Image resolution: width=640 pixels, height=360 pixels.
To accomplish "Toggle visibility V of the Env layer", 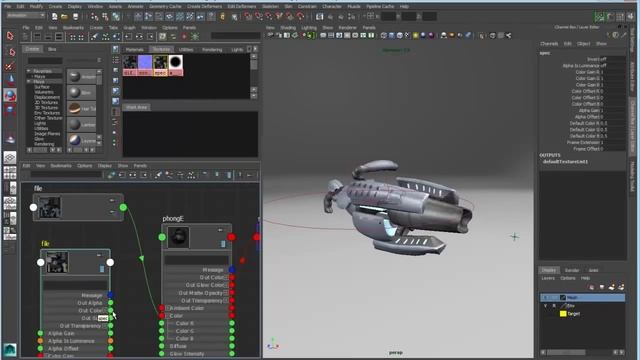I will pyautogui.click(x=545, y=306).
